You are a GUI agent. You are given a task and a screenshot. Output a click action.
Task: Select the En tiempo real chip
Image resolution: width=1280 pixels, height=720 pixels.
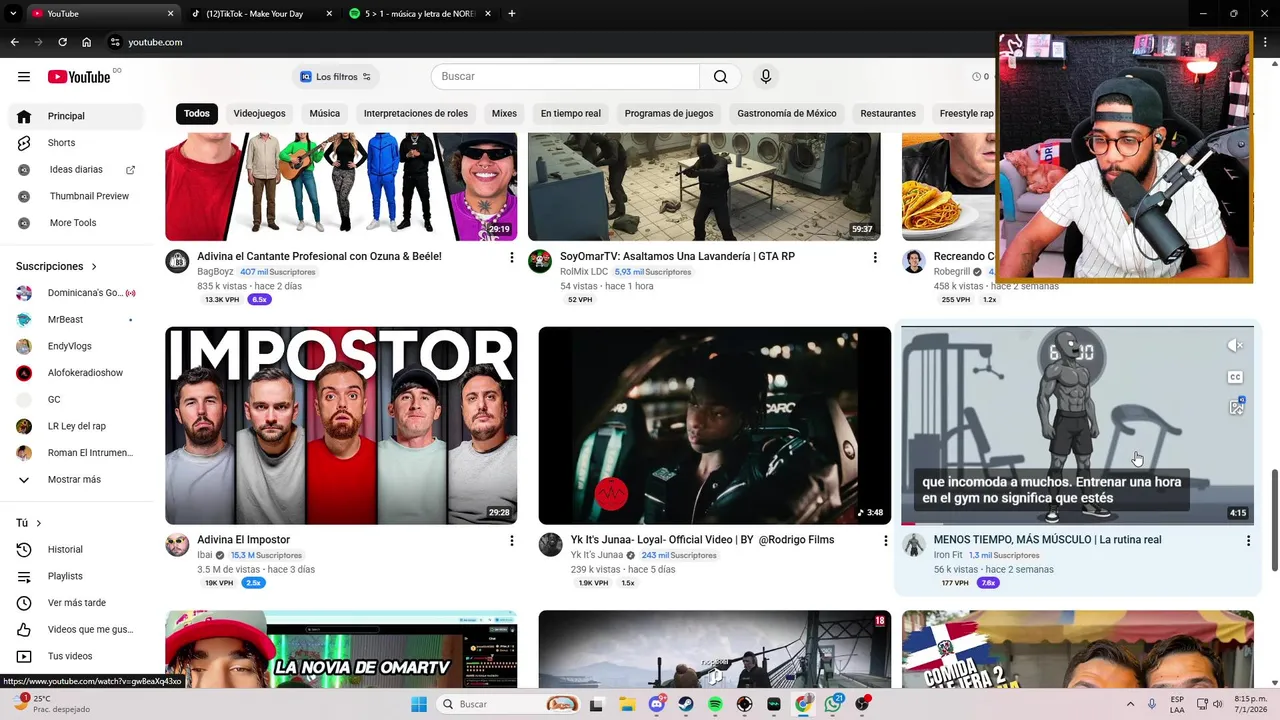[x=571, y=114]
